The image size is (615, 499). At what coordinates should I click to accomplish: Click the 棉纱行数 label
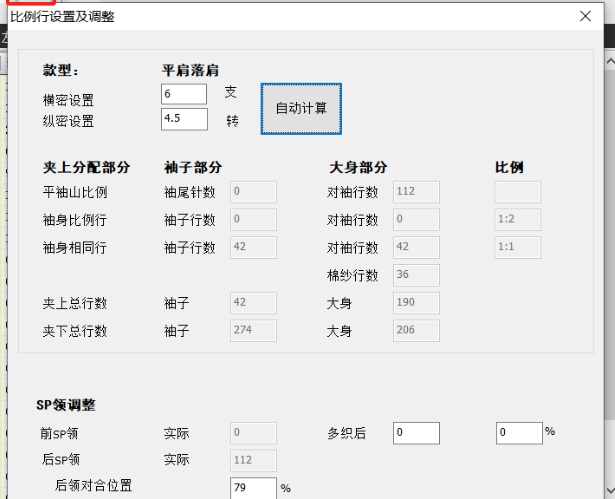click(353, 275)
